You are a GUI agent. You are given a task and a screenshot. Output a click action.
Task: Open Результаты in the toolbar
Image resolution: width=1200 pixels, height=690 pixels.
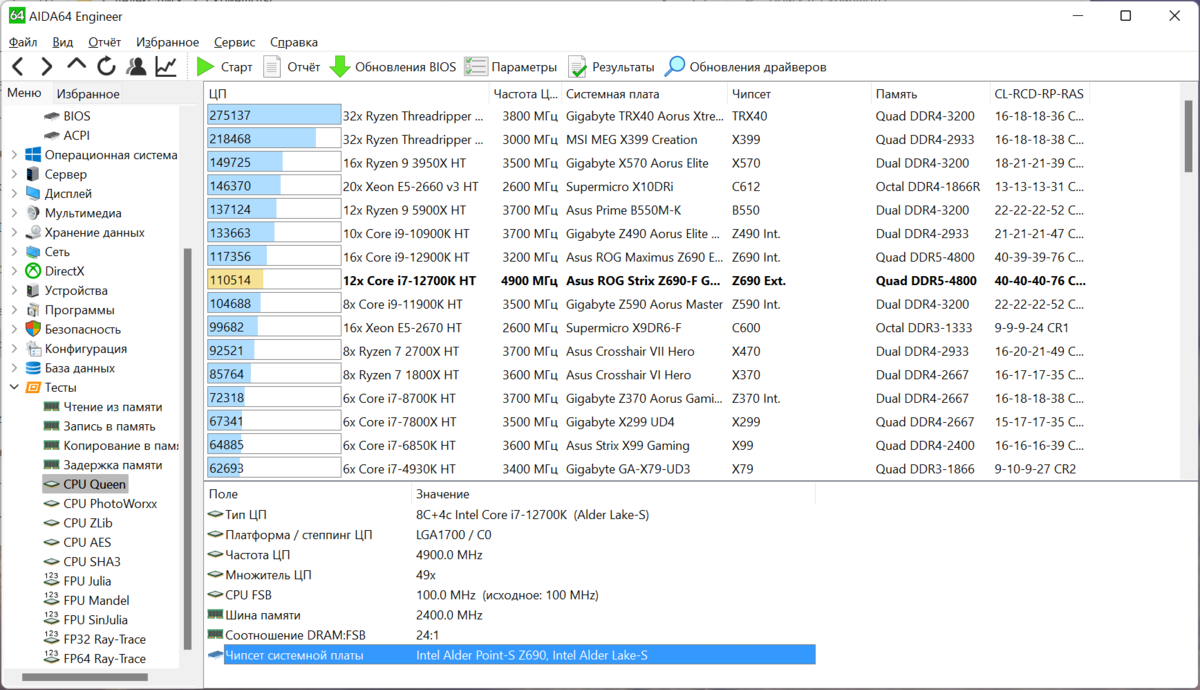click(611, 67)
